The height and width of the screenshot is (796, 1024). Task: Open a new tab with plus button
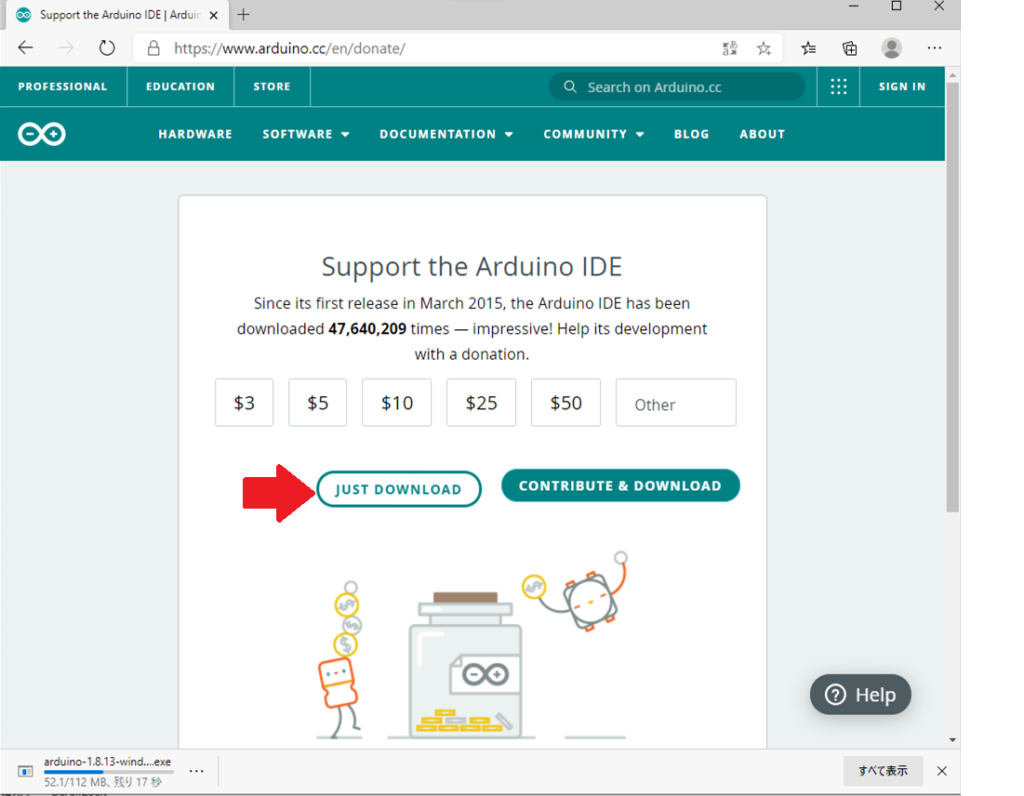244,14
